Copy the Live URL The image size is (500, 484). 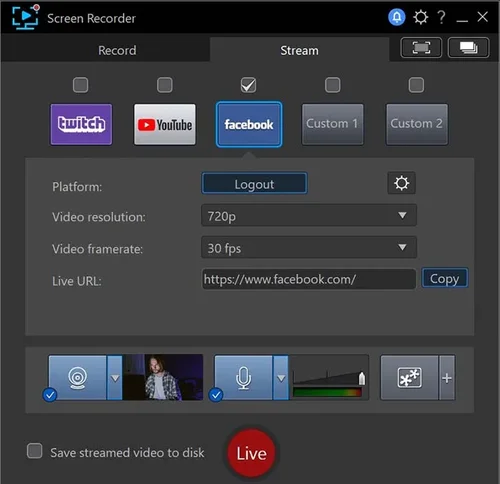coord(445,278)
